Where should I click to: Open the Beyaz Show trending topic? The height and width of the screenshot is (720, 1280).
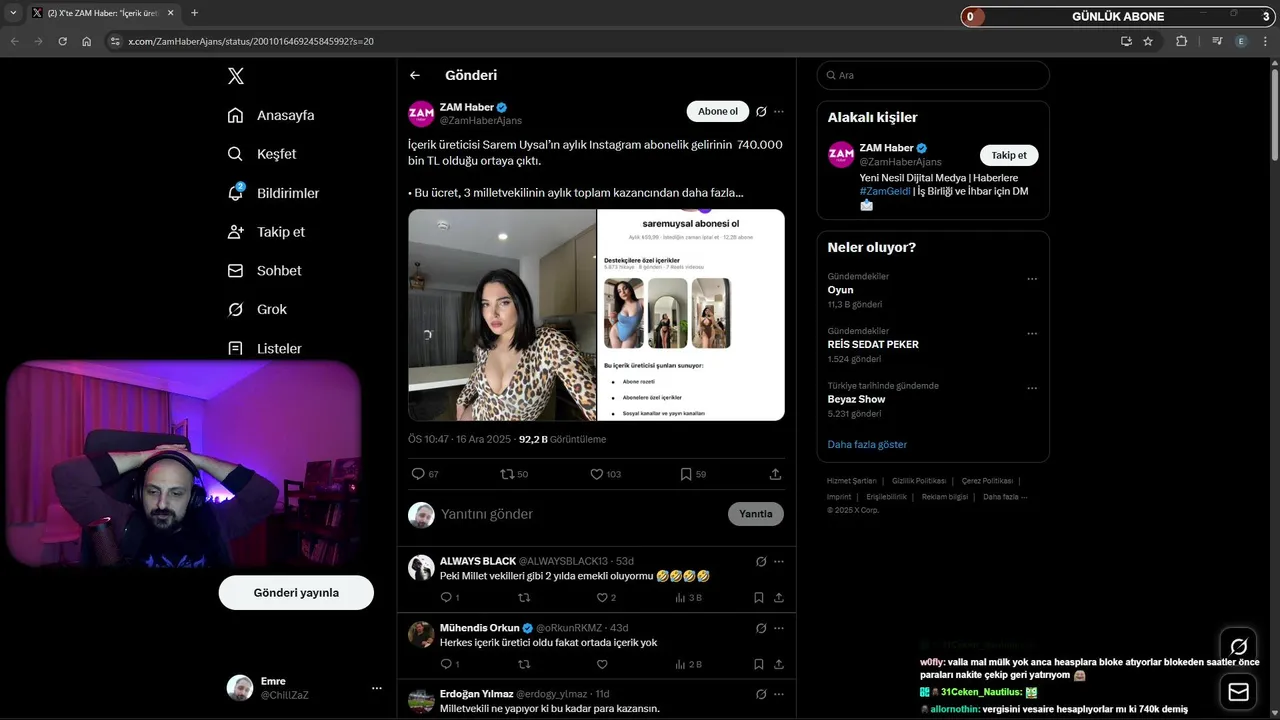[x=856, y=399]
